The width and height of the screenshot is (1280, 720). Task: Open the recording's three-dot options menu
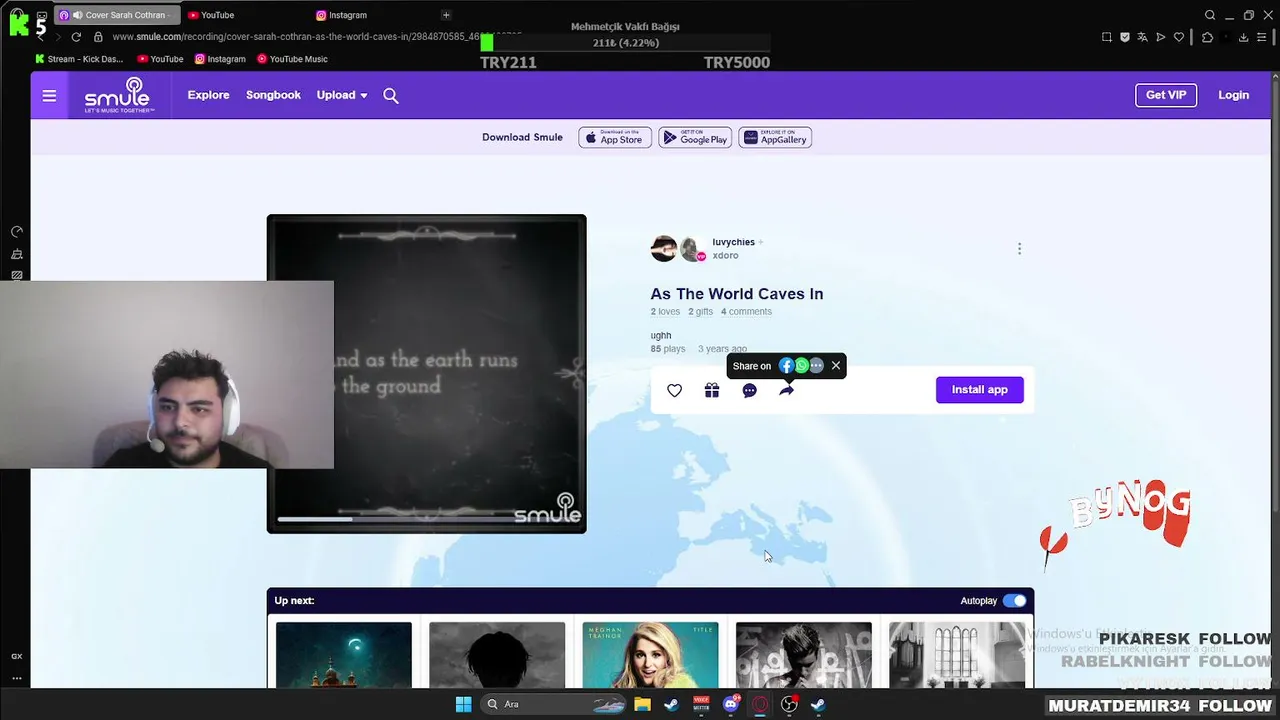pos(1019,249)
